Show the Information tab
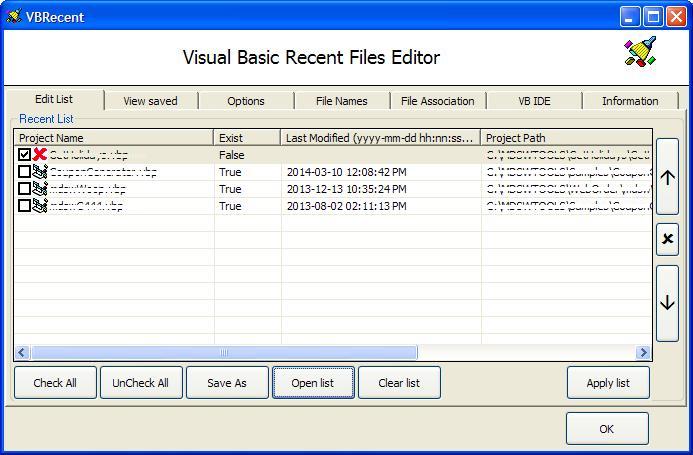Image resolution: width=693 pixels, height=455 pixels. 630,101
